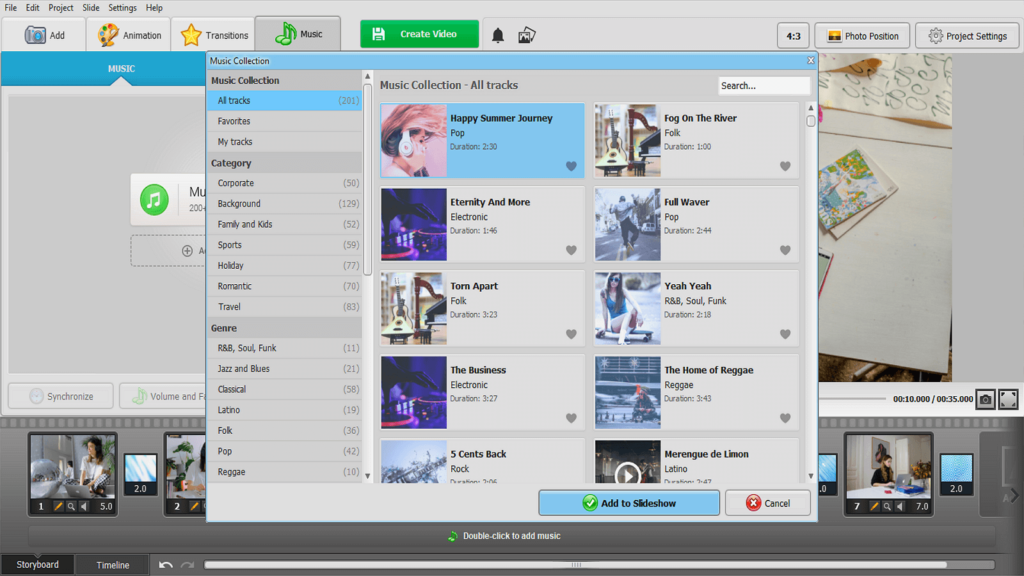Click the zoom magnifier icon on slide 7

(x=885, y=507)
